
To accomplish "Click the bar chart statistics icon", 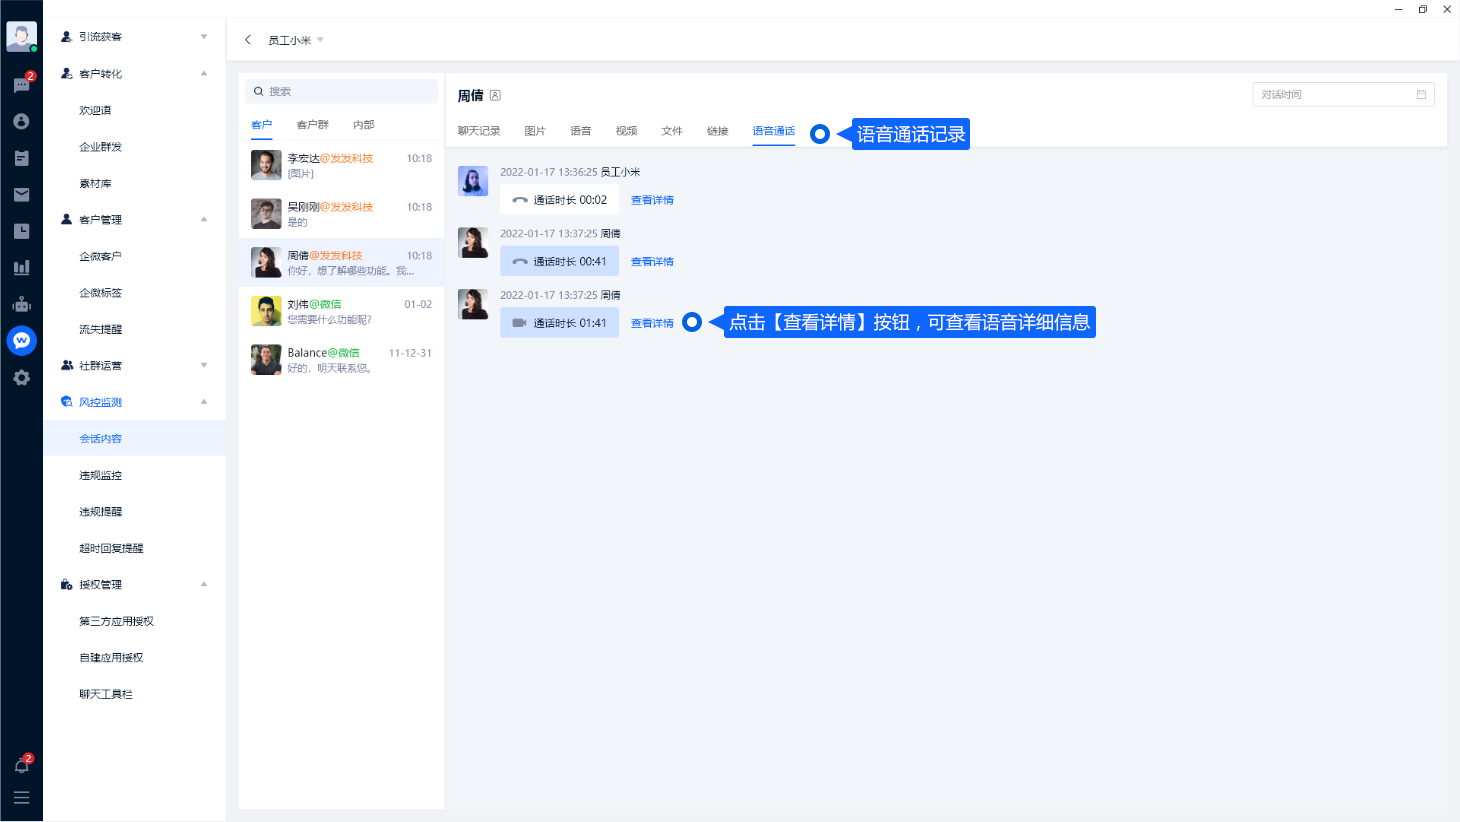I will point(21,267).
